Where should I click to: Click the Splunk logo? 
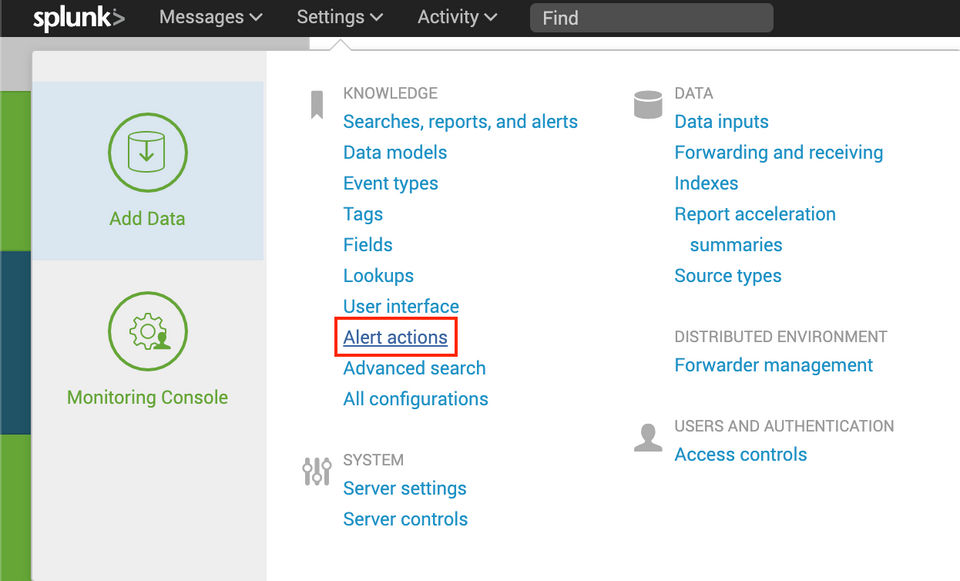[x=78, y=18]
